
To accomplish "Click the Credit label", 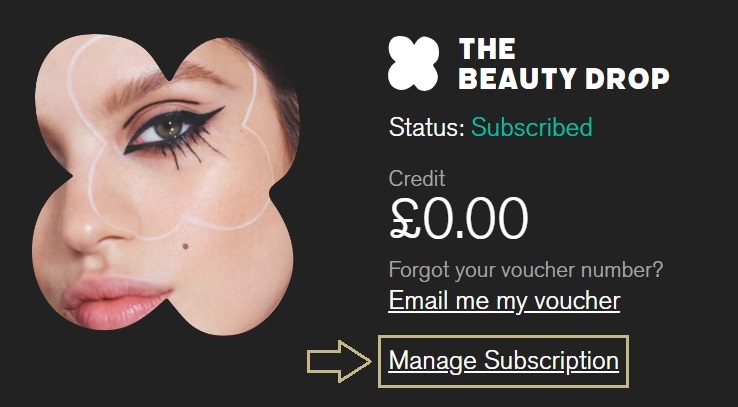I will (417, 179).
